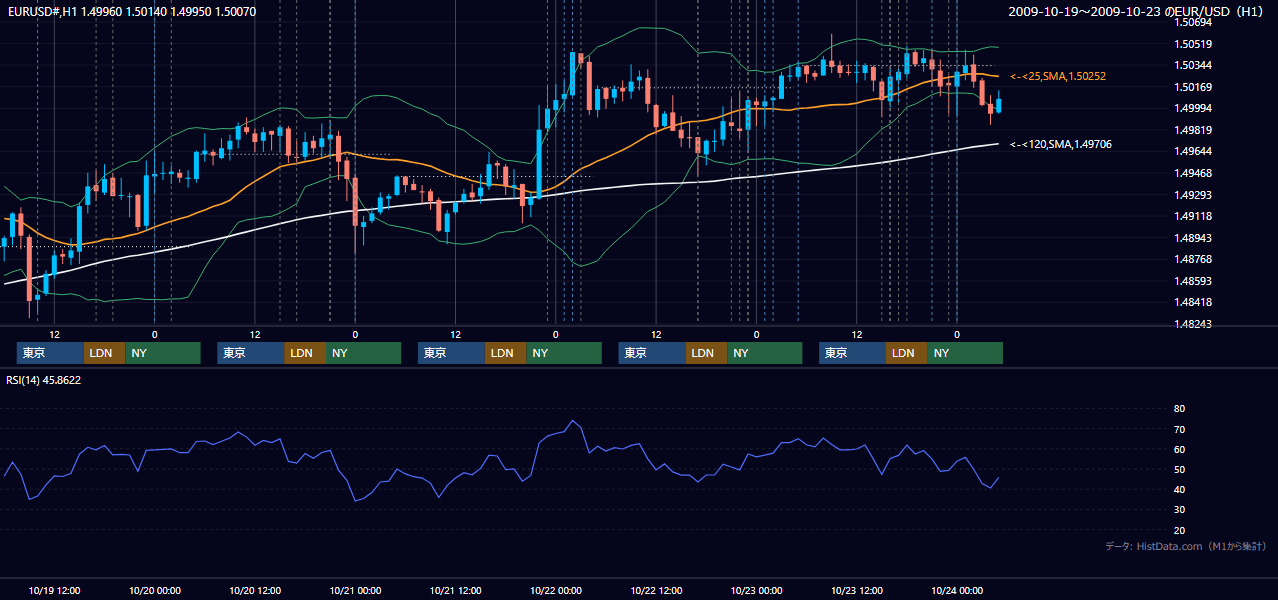Click the 120 SMA 1.49706 label
The height and width of the screenshot is (600, 1278).
[1061, 144]
